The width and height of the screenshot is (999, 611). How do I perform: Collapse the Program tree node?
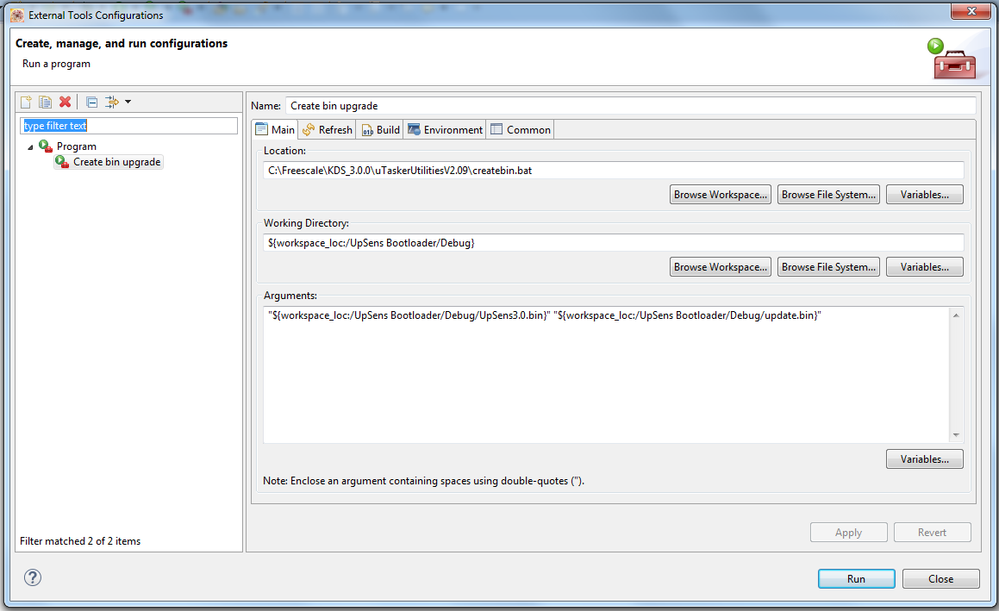pyautogui.click(x=30, y=147)
